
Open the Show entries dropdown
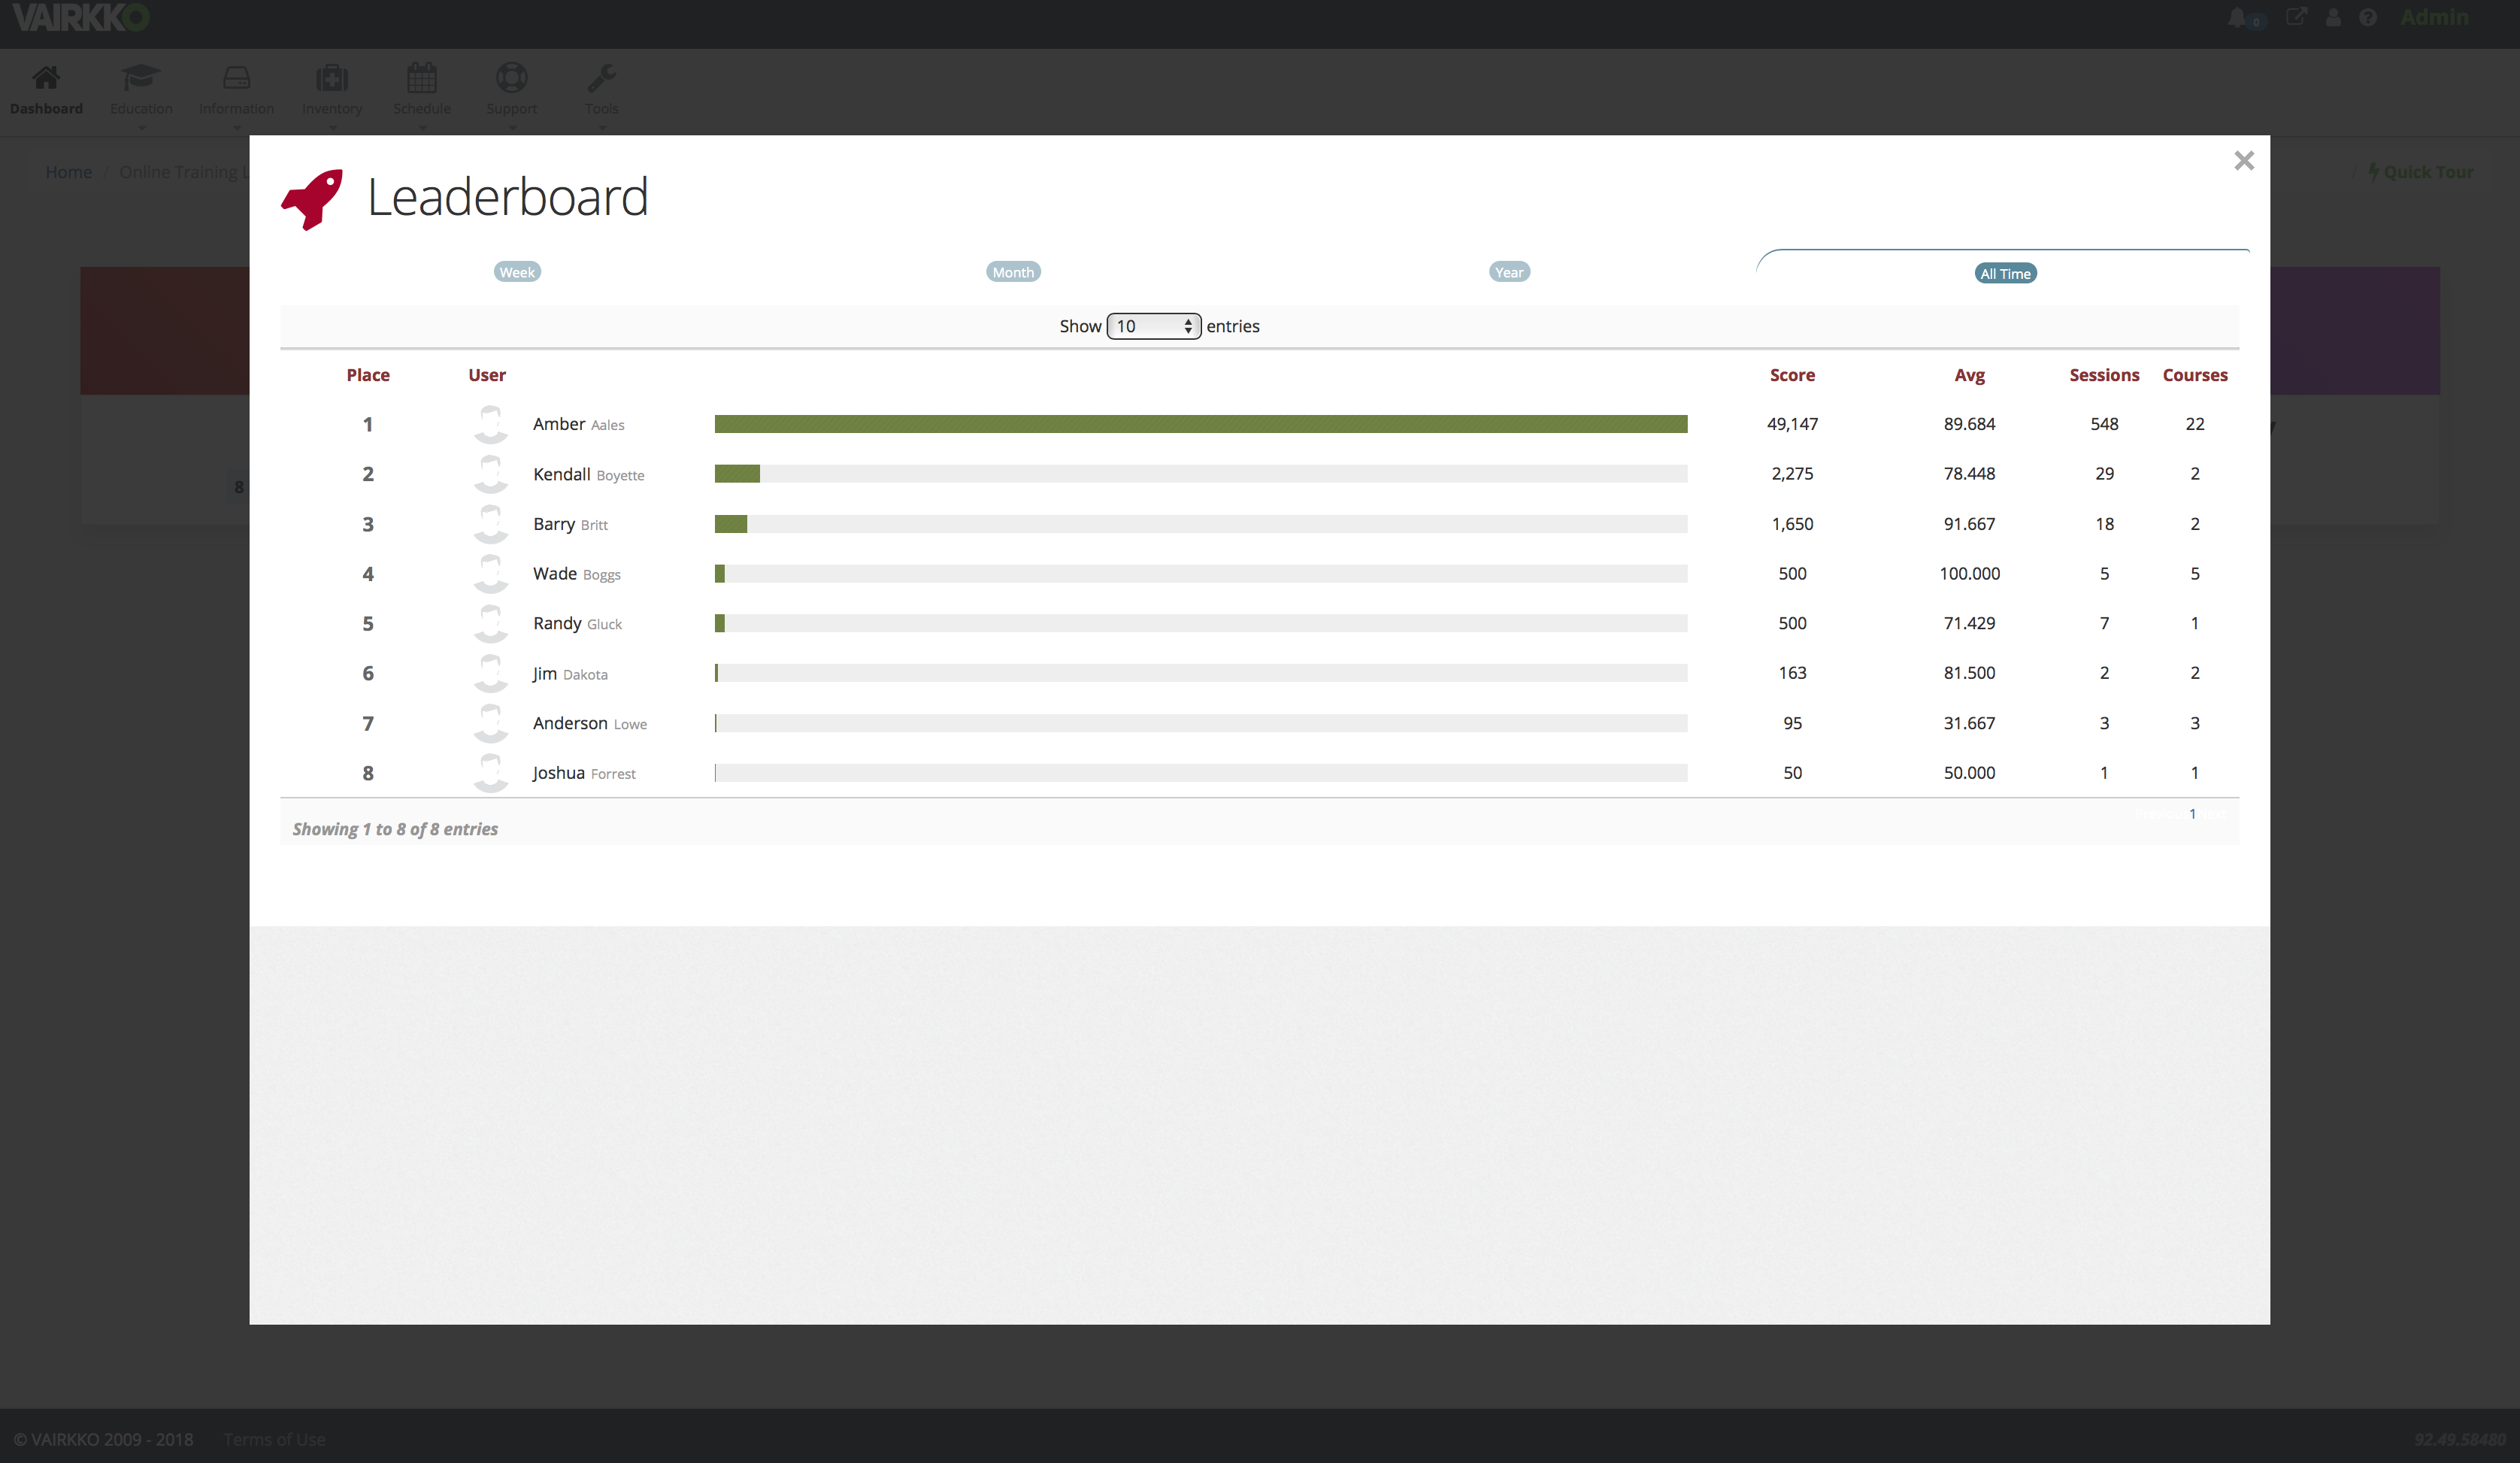[x=1153, y=326]
